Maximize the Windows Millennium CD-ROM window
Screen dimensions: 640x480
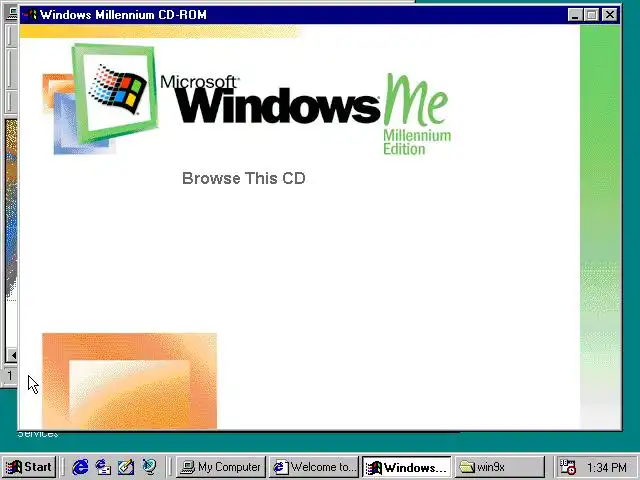(x=591, y=15)
